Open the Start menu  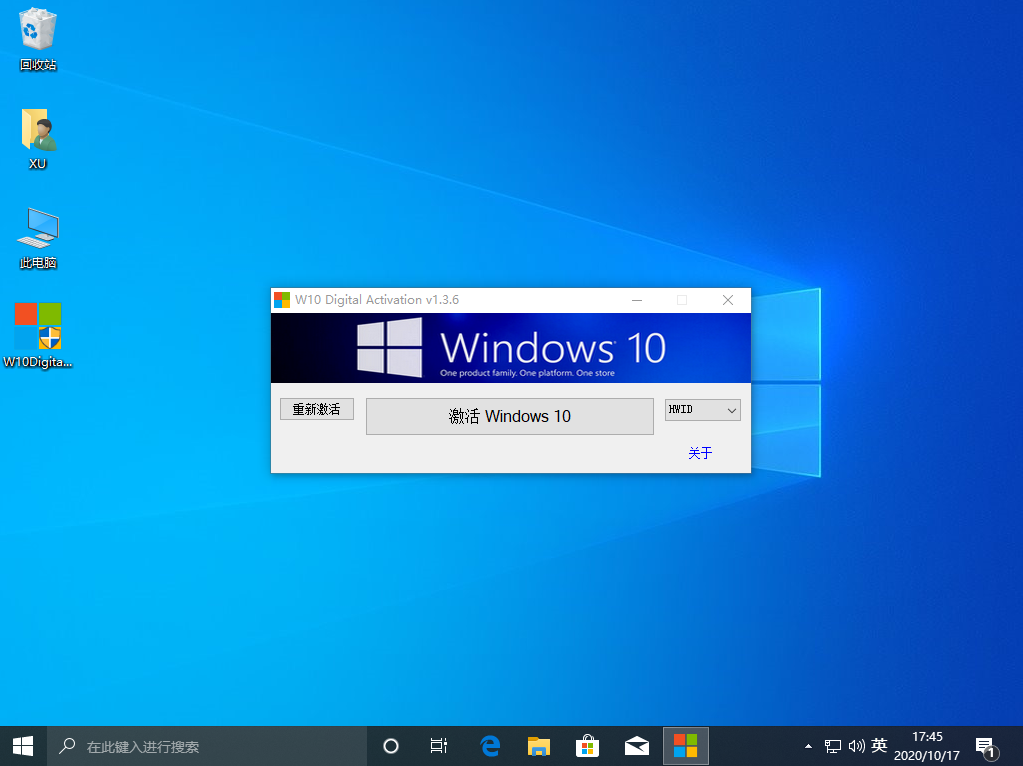point(21,745)
